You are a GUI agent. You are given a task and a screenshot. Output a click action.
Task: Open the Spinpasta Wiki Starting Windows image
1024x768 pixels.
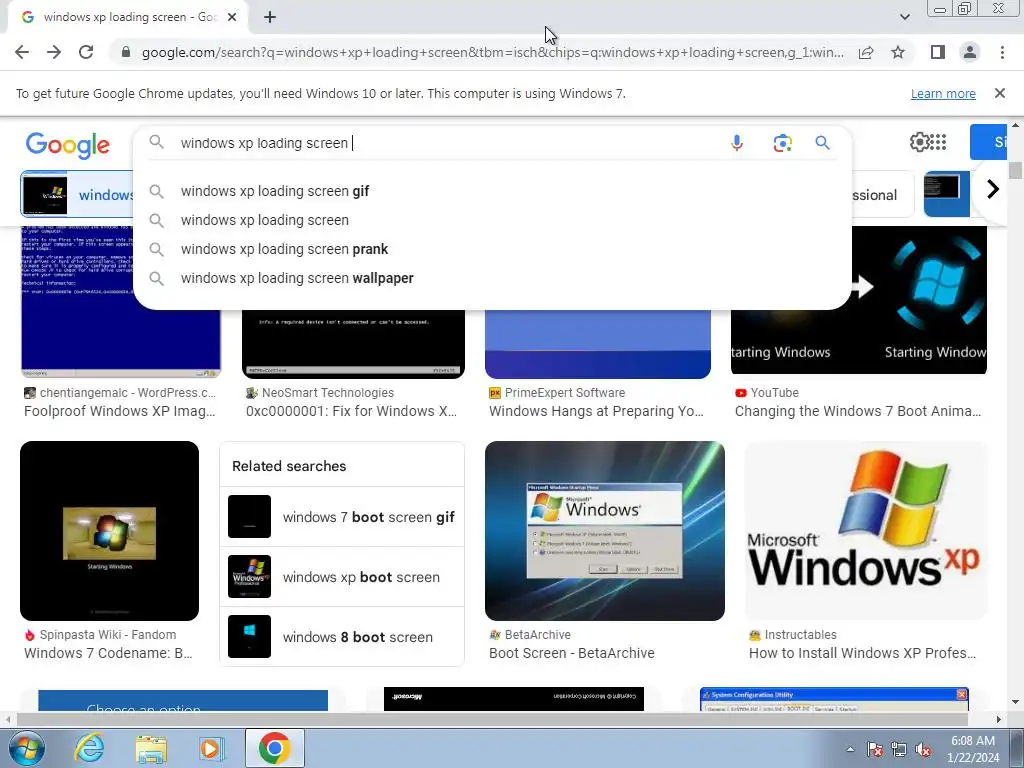110,531
